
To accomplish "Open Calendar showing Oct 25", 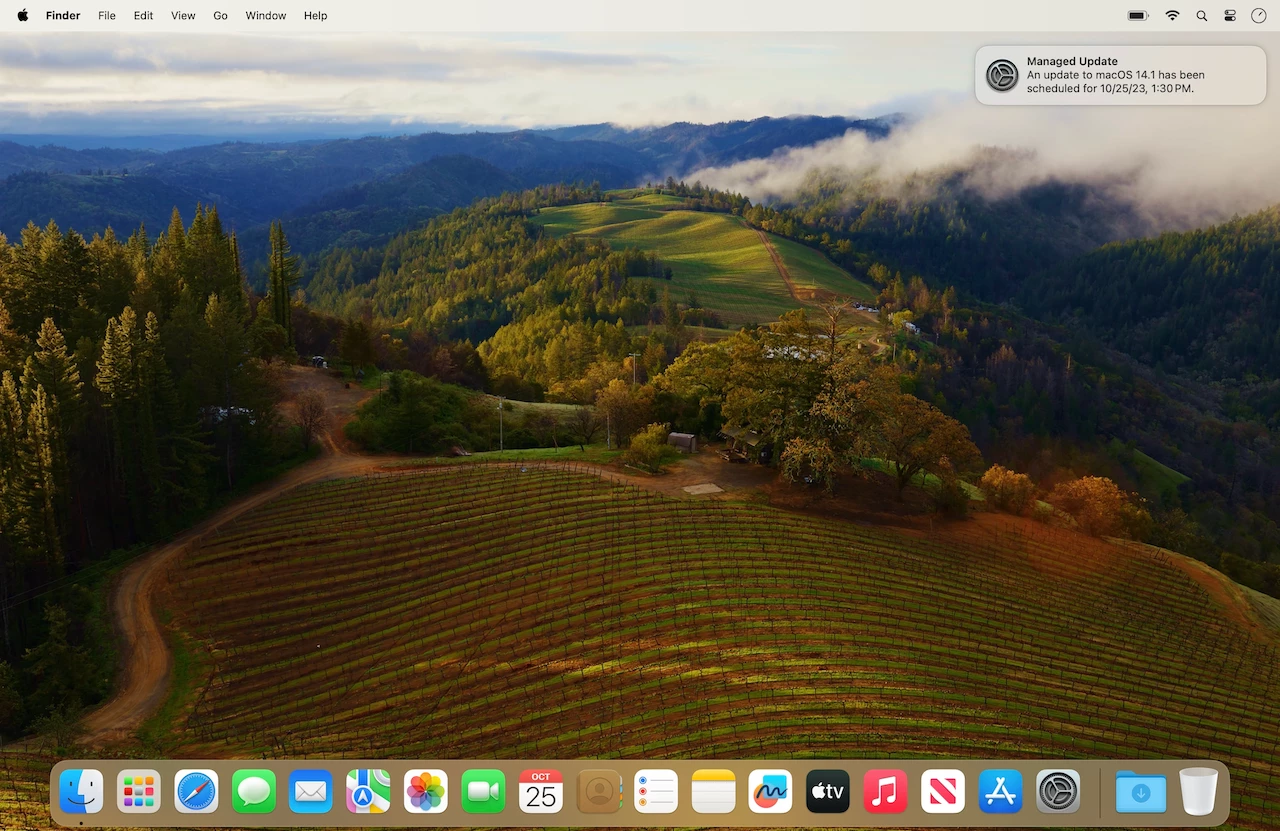I will tap(541, 791).
